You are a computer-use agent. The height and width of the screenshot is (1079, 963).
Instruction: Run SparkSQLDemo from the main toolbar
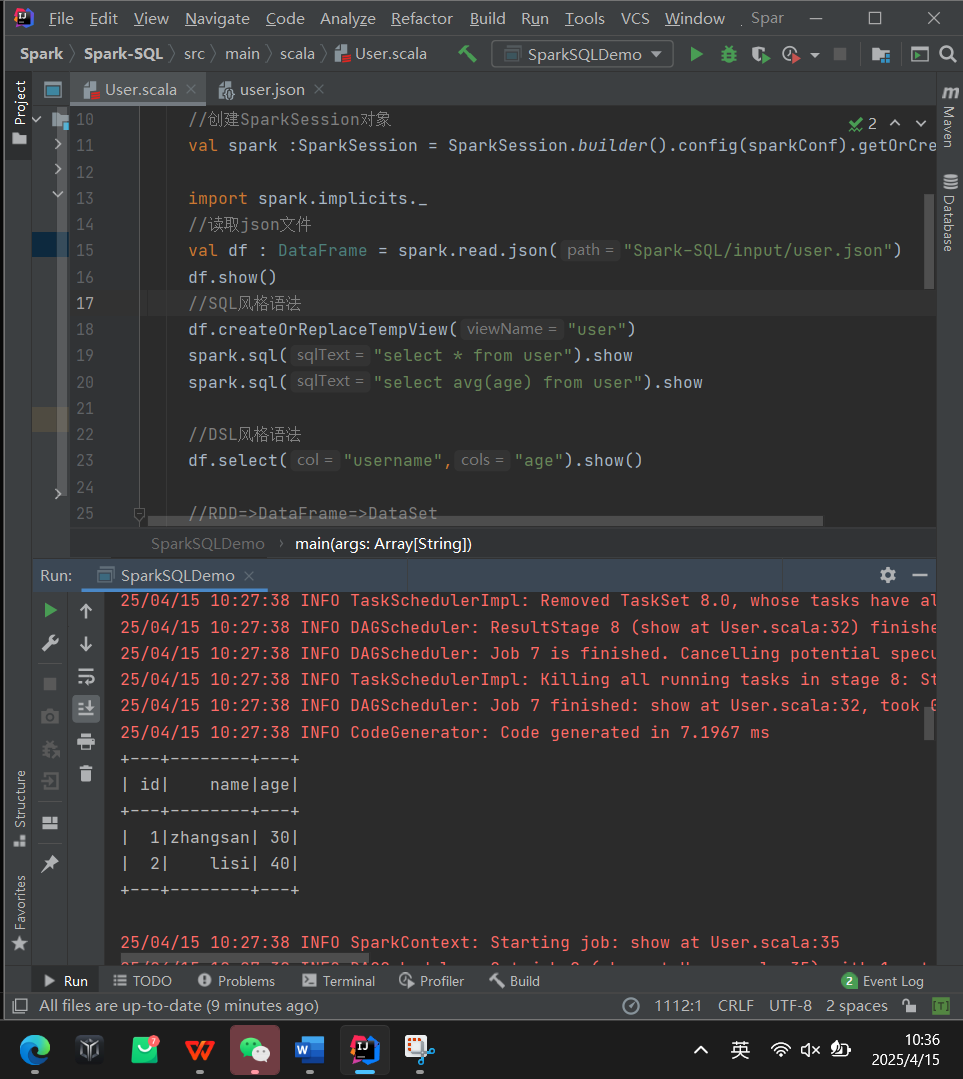tap(697, 54)
